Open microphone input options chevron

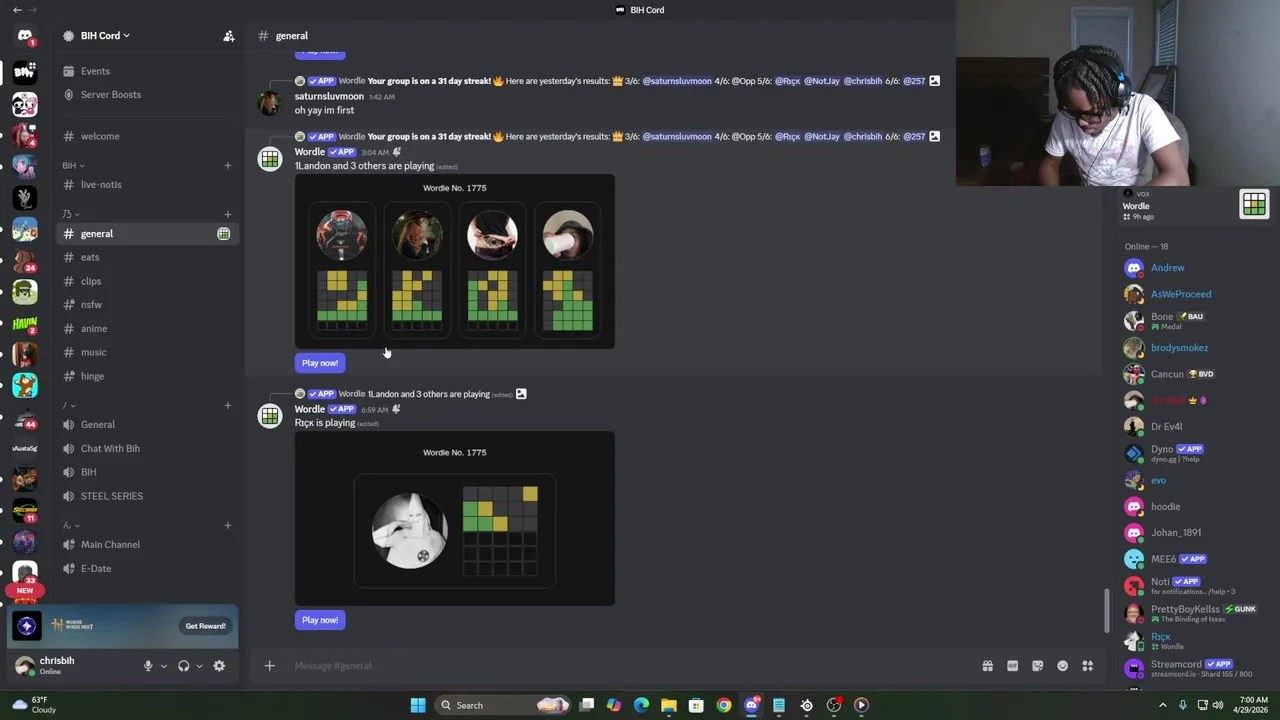[164, 666]
